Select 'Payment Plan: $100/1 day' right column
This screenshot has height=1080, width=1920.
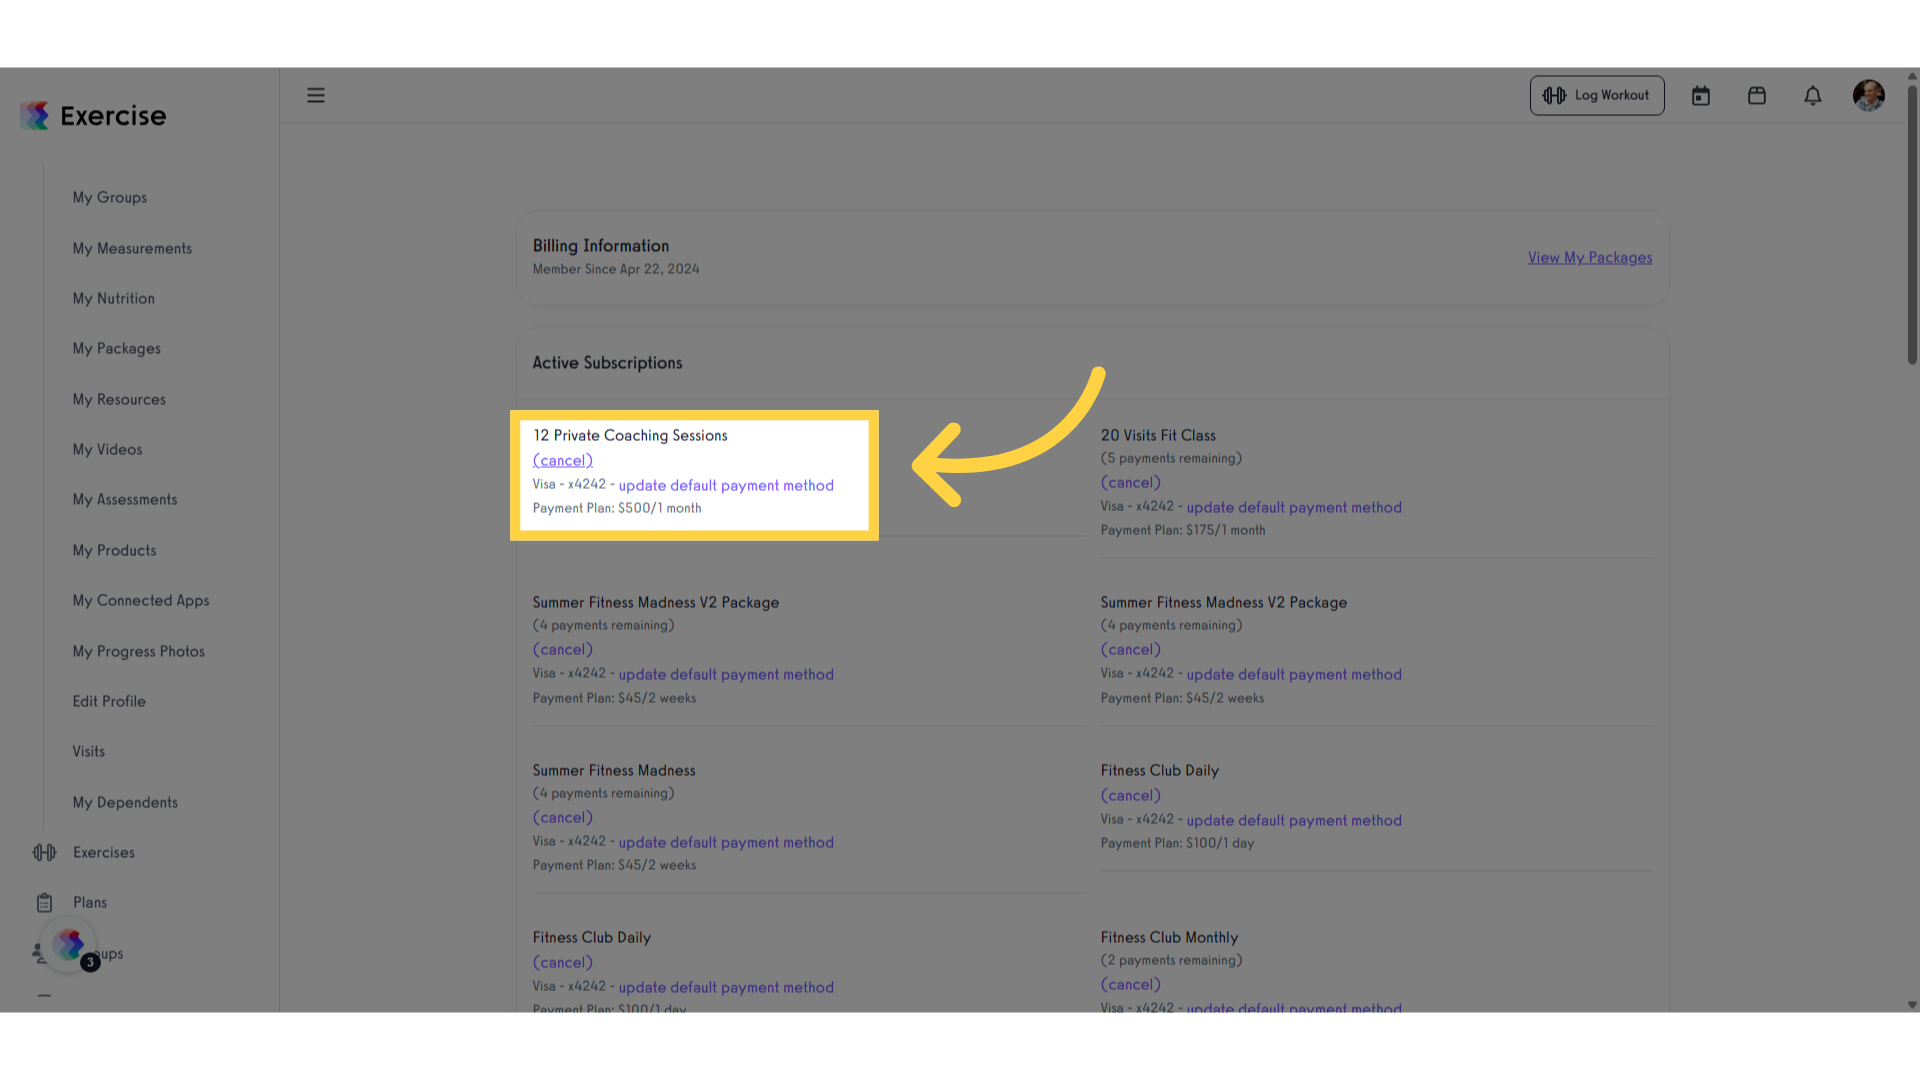(x=1177, y=843)
